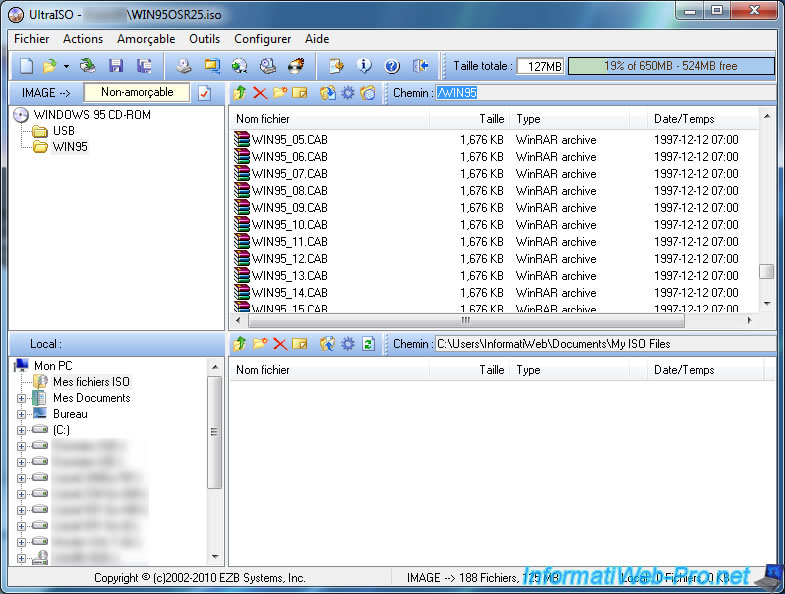Click Rename icon in Local pane

click(300, 344)
